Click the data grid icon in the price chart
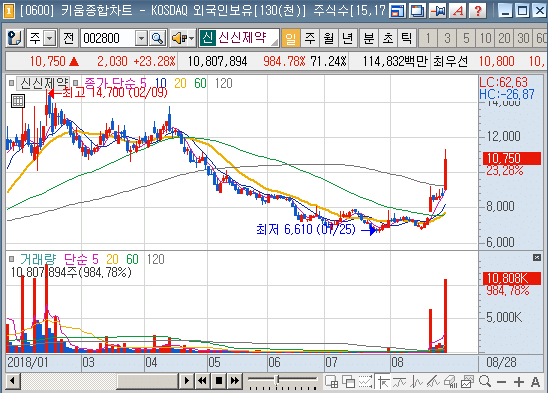Screen dimensions: 548x393 tap(17, 101)
